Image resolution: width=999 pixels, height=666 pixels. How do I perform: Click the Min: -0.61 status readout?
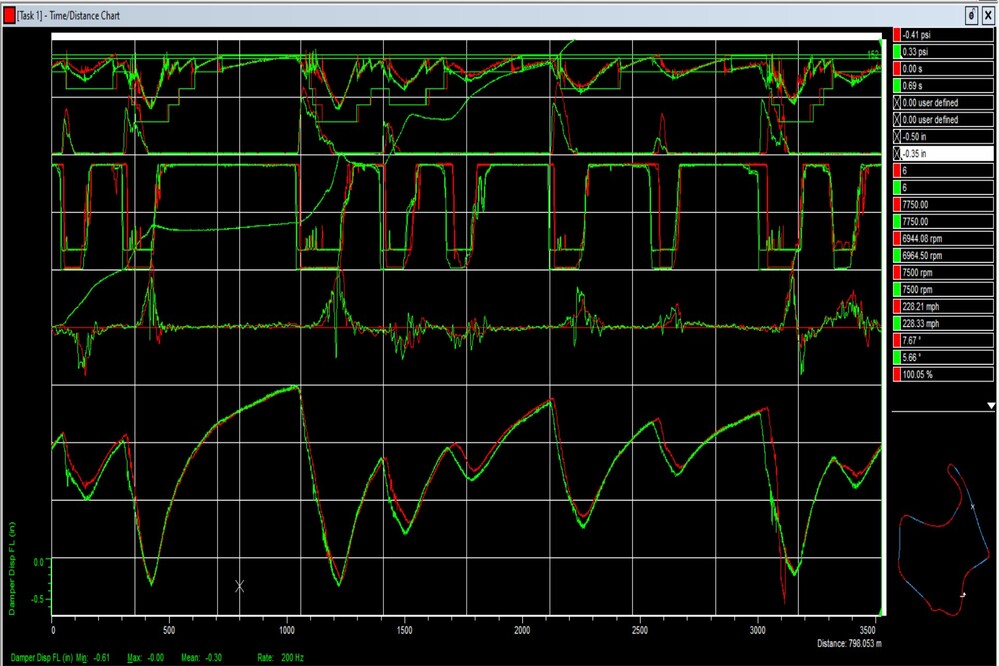pos(93,658)
